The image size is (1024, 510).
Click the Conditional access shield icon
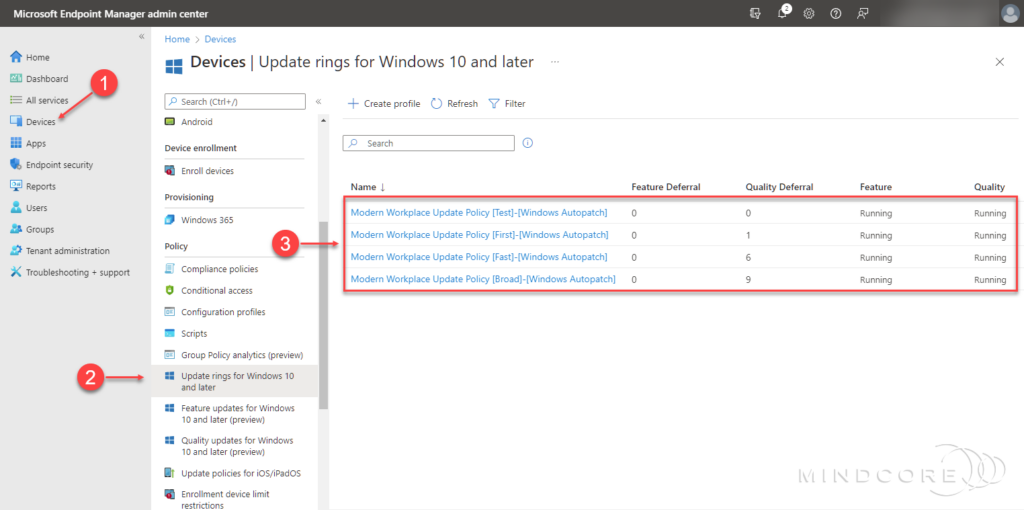click(170, 291)
